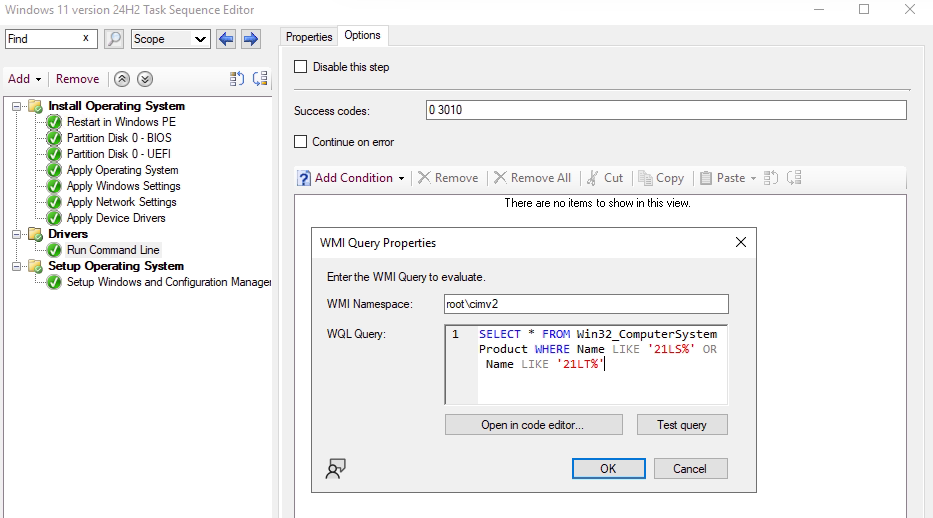Go to next search result arrow

(x=251, y=39)
